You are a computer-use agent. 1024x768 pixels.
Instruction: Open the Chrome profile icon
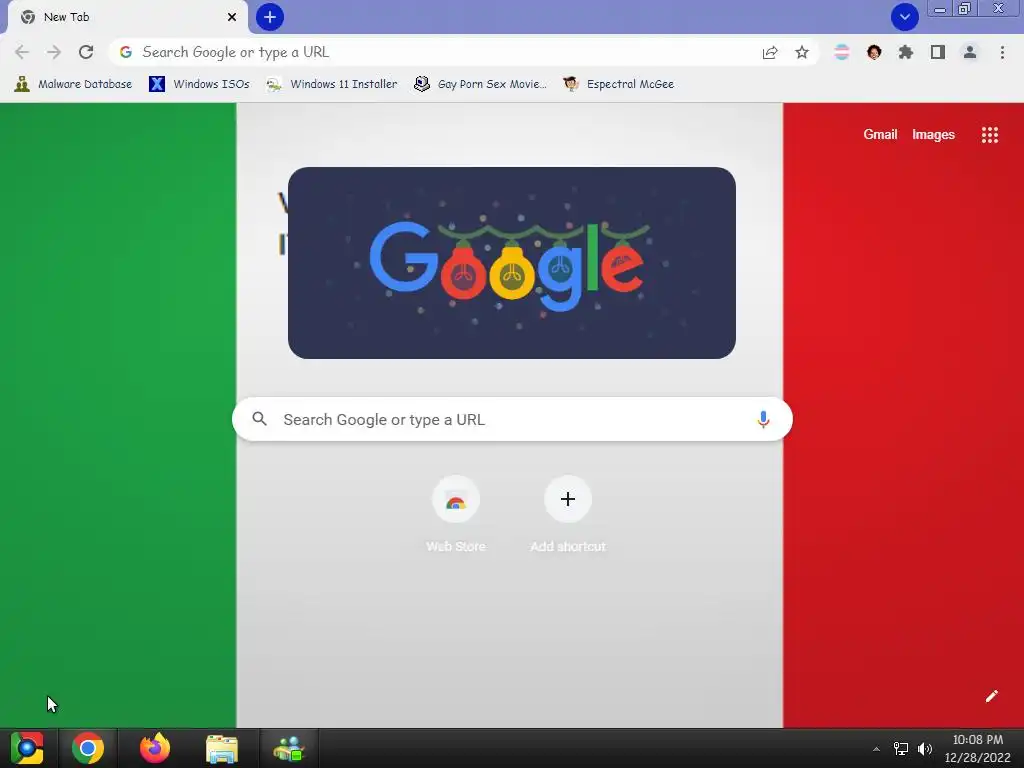pos(970,52)
